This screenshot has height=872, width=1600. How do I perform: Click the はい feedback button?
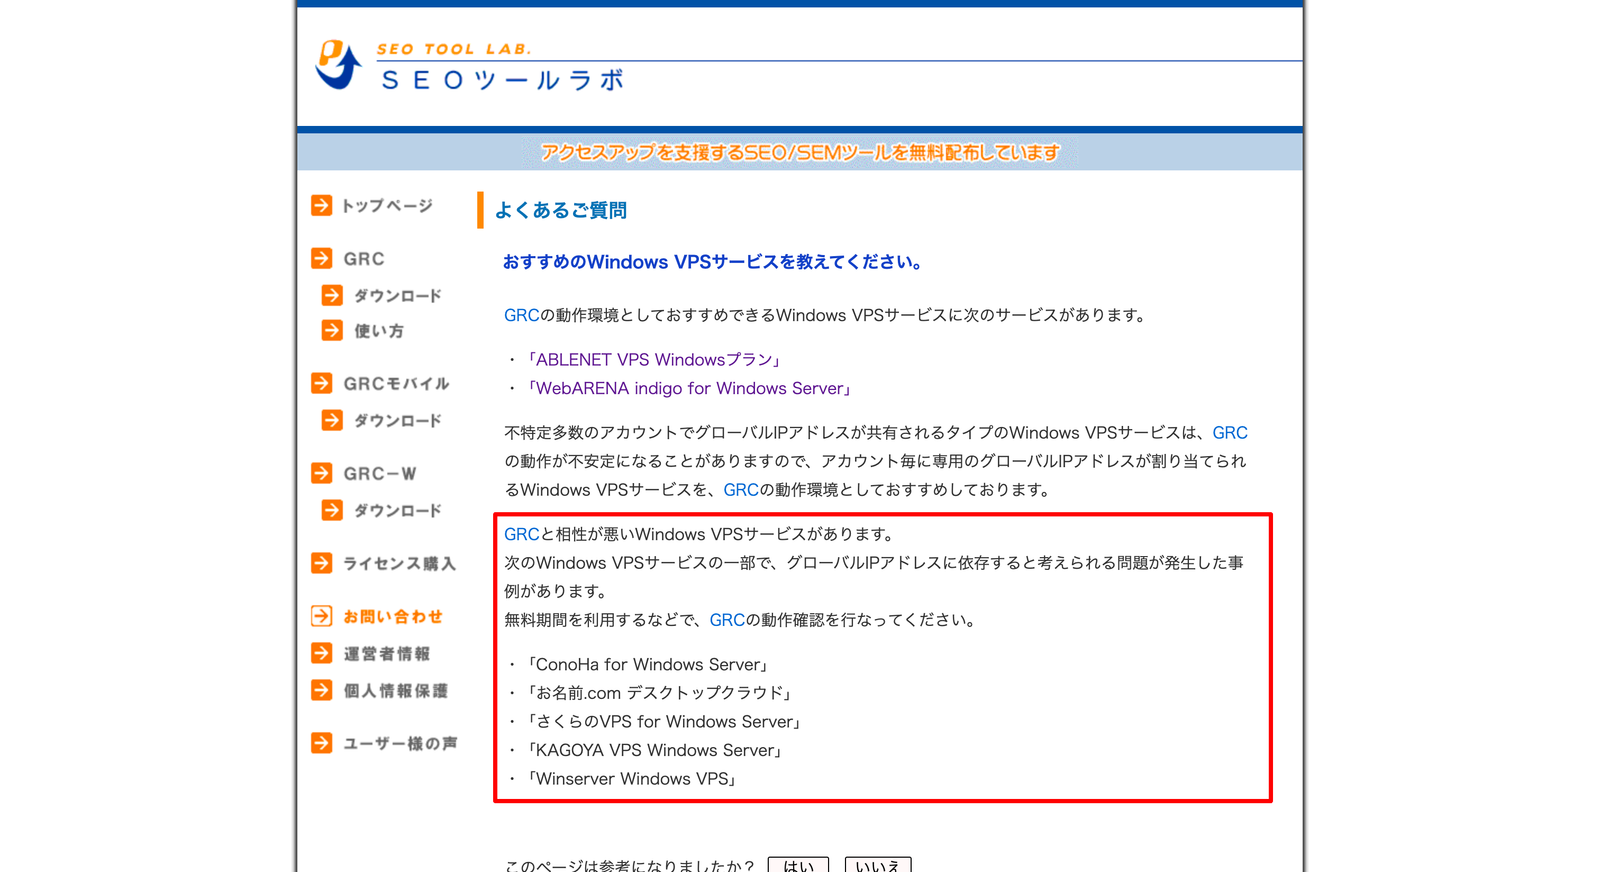click(798, 865)
